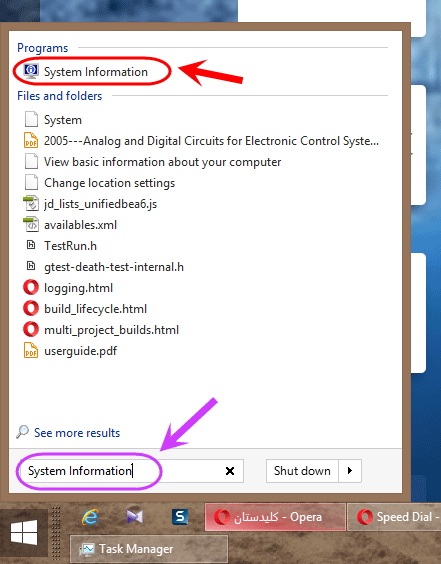Switch to Task Manager taskbar window
This screenshot has width=441, height=564.
pos(149,549)
